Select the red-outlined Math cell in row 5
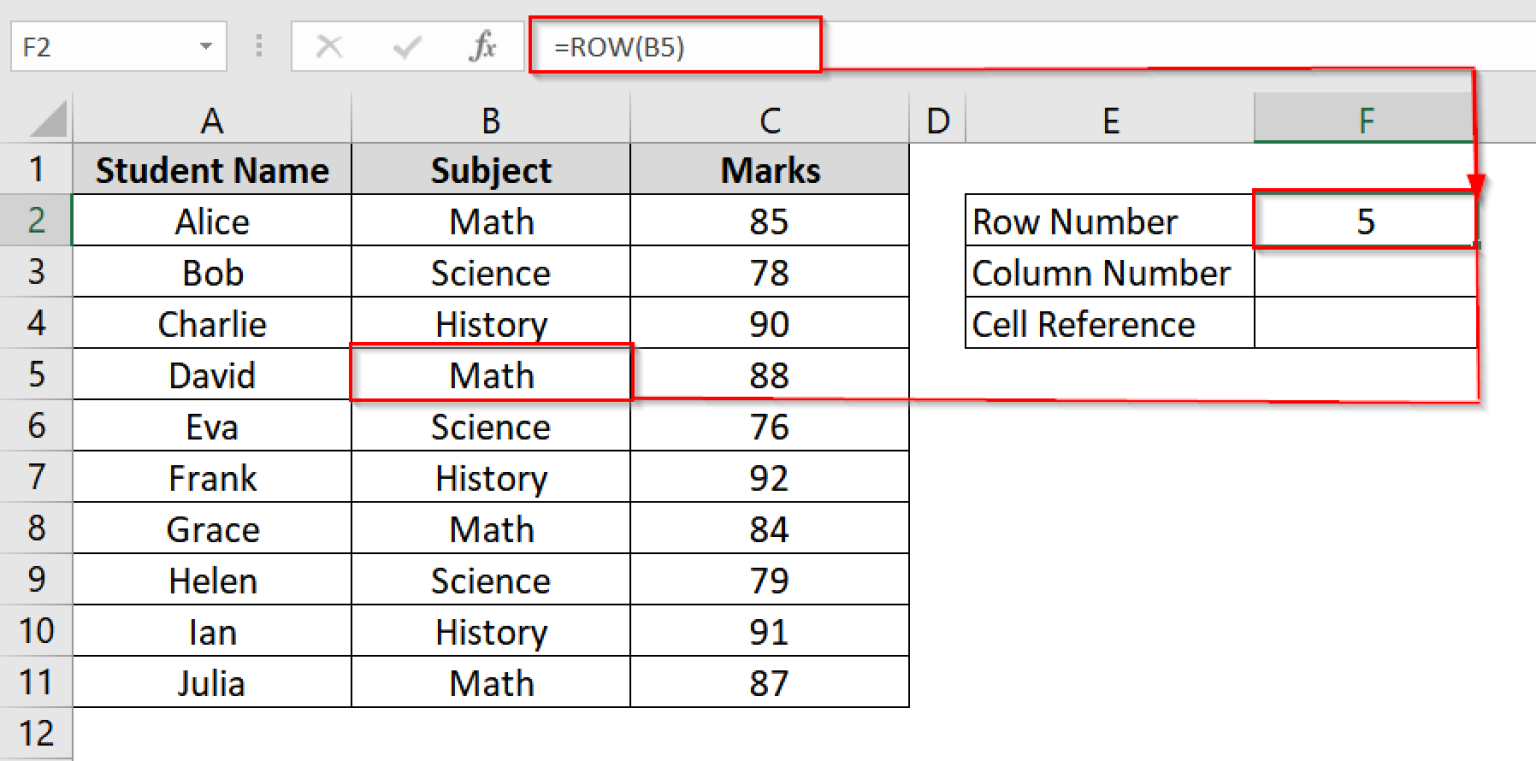Screen dimensions: 1536x761 490,375
